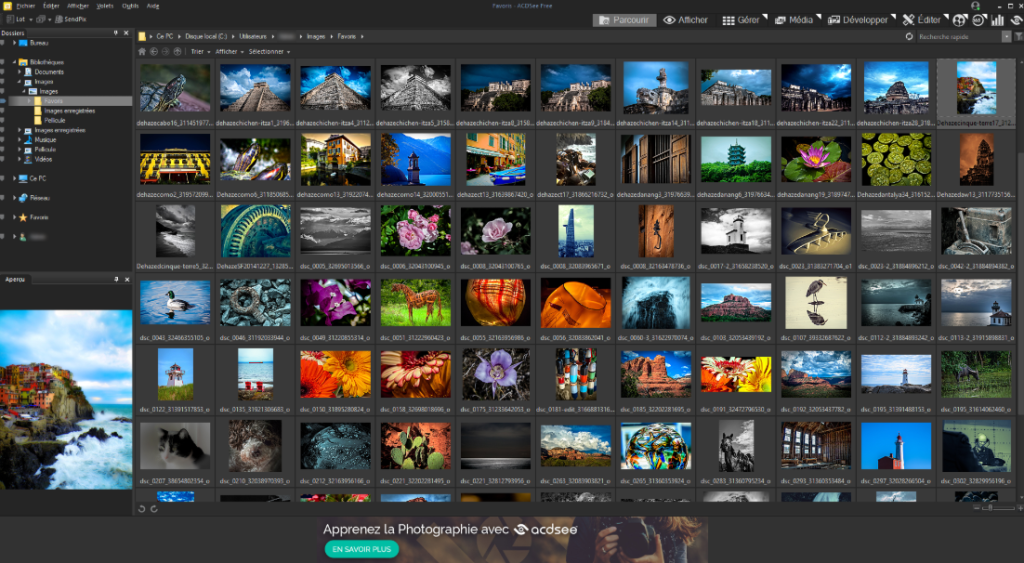Click the rotate left icon below thumbnails
The image size is (1024, 563).
click(x=141, y=509)
